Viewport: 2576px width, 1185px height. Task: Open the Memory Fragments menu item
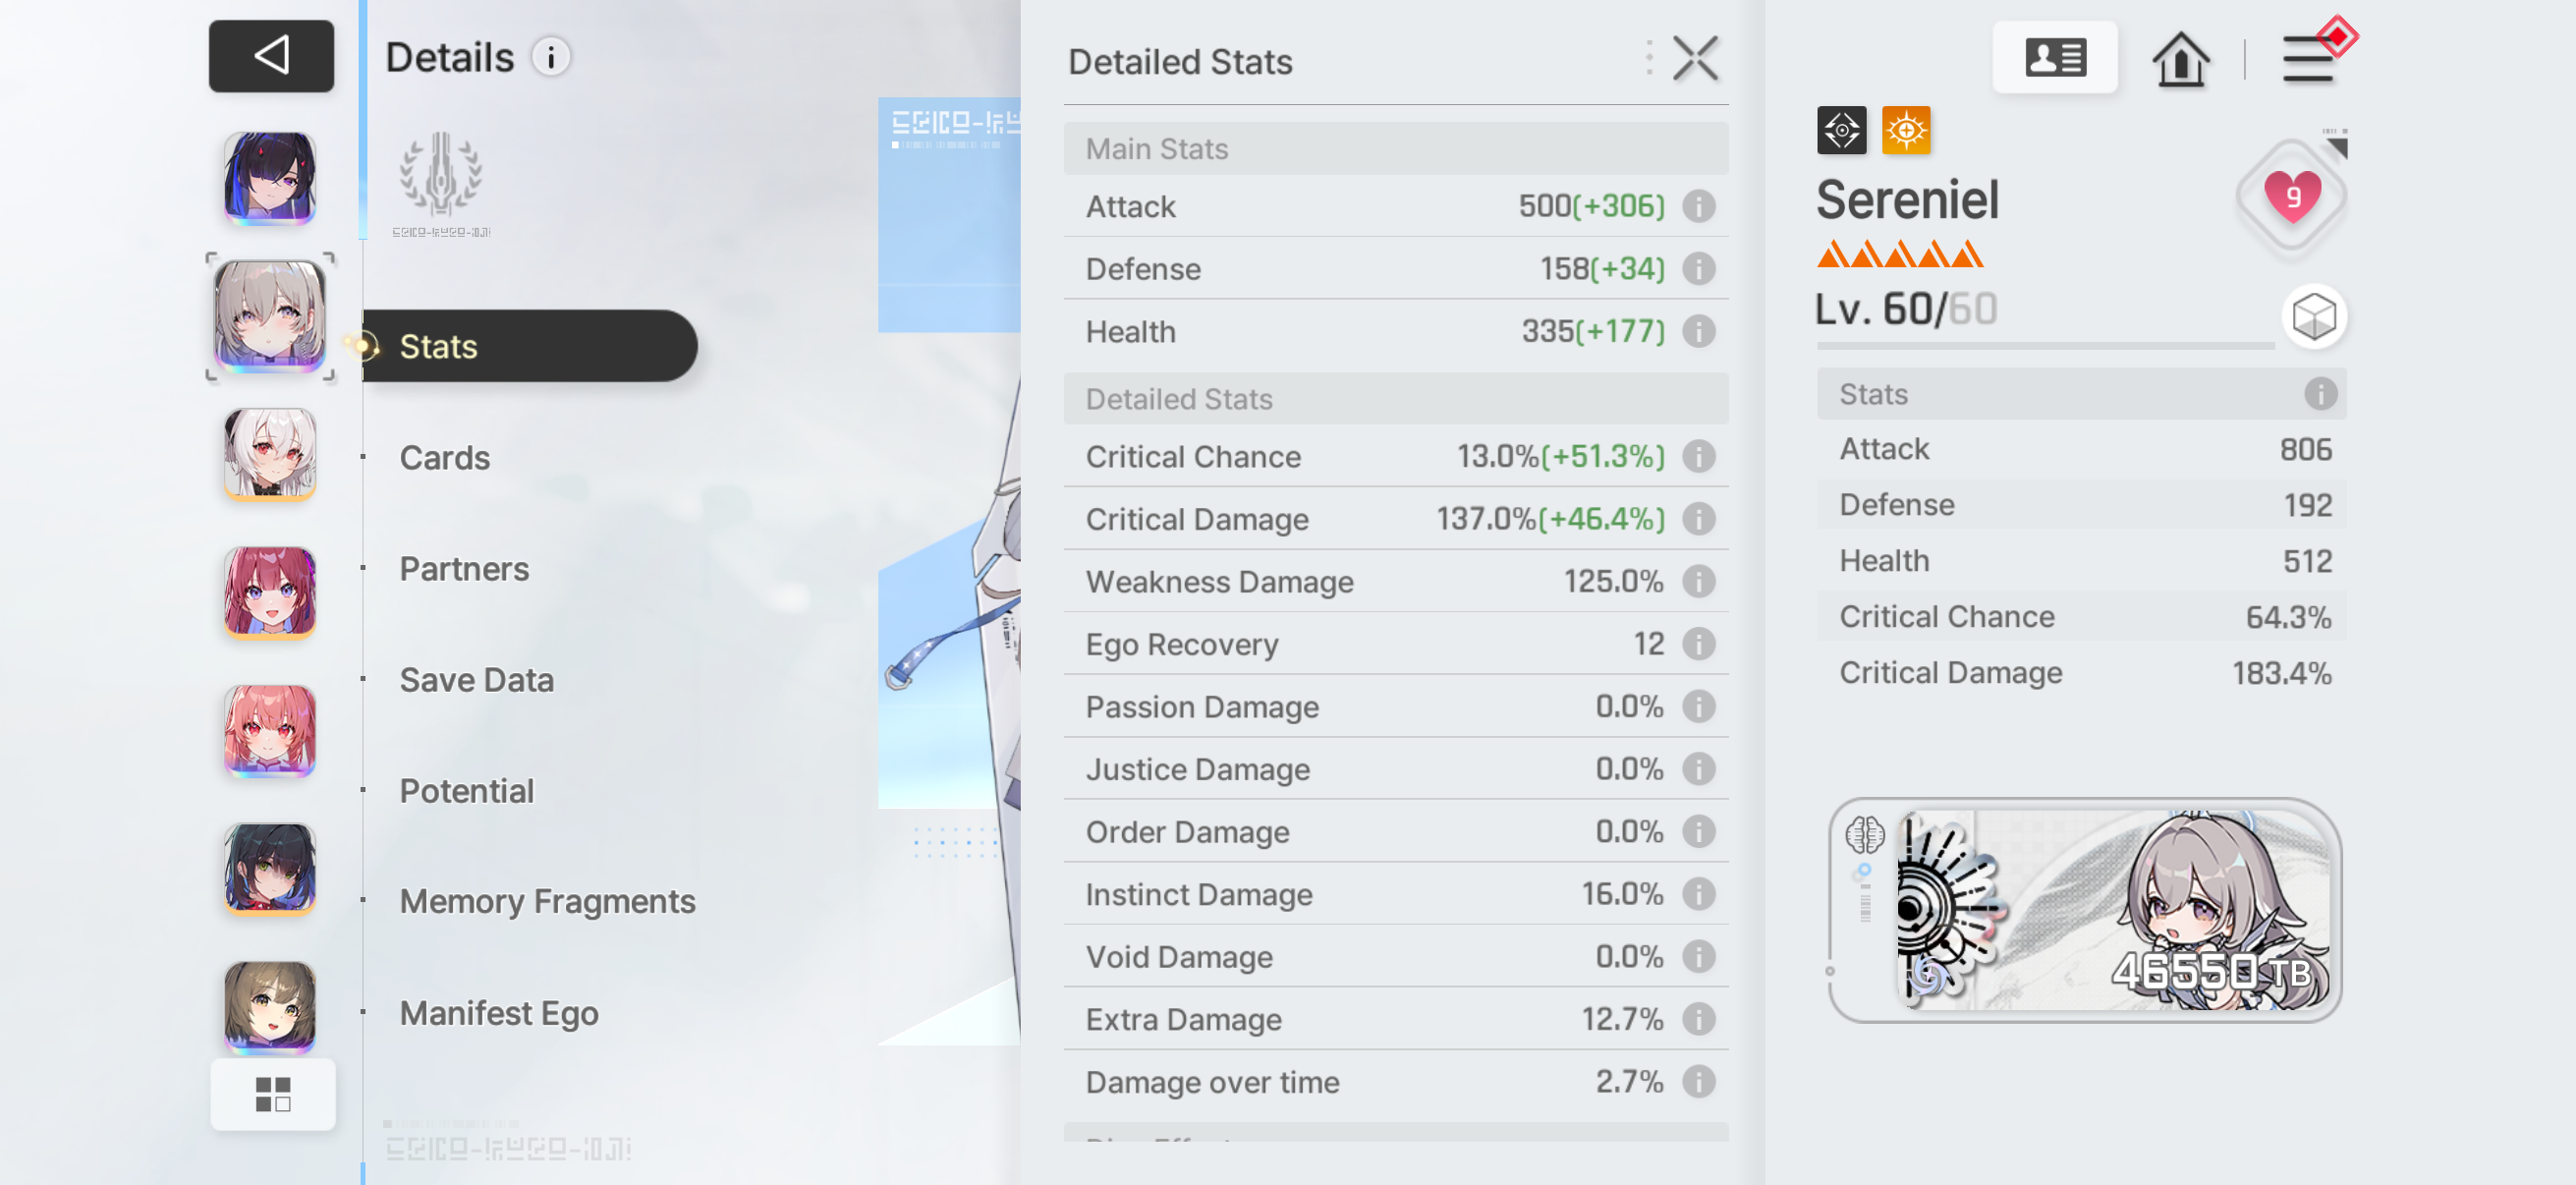coord(547,901)
